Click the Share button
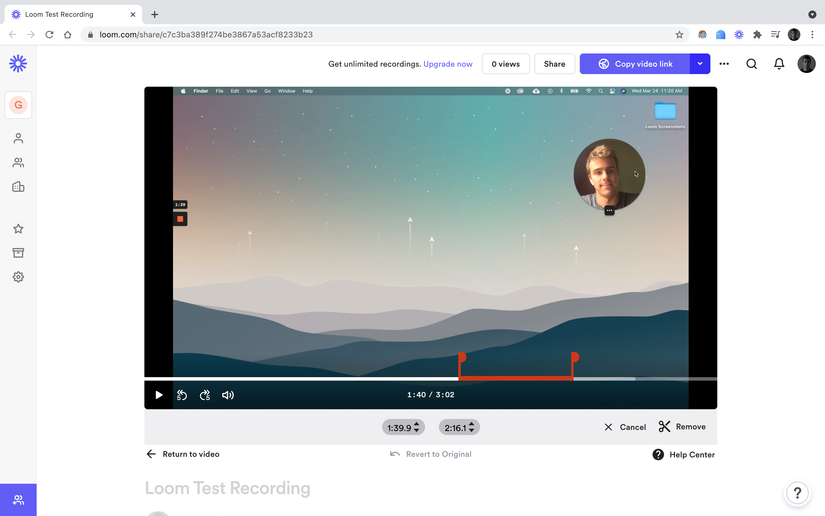The image size is (825, 516). pos(555,64)
